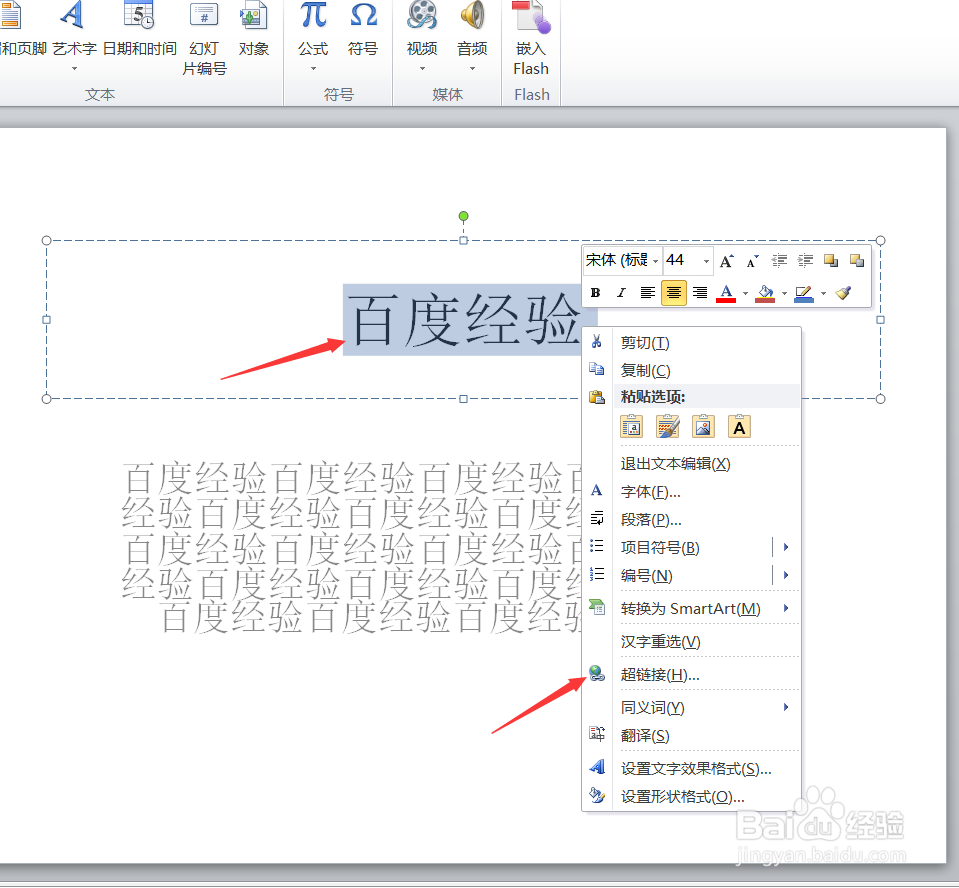Viewport: 959px width, 888px height.
Task: Choose Cut (剪切) from context menu
Action: pos(691,342)
